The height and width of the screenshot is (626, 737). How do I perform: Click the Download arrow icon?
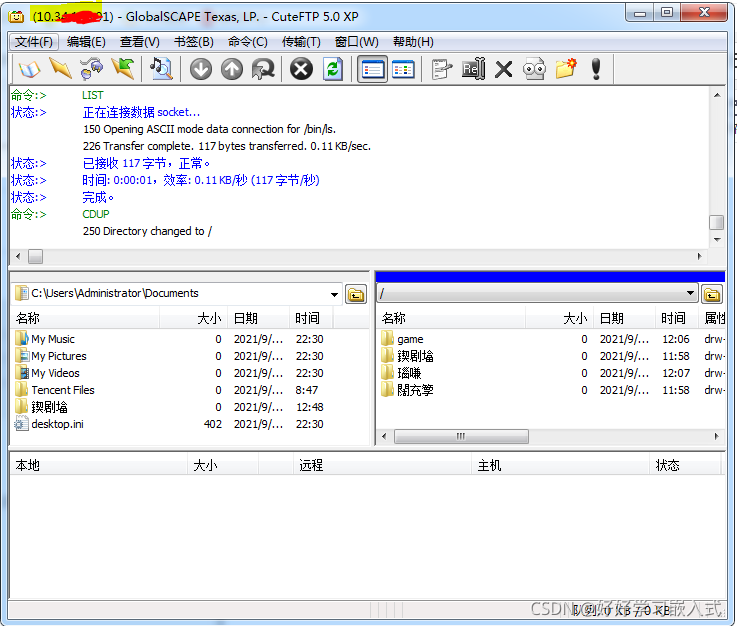click(201, 70)
